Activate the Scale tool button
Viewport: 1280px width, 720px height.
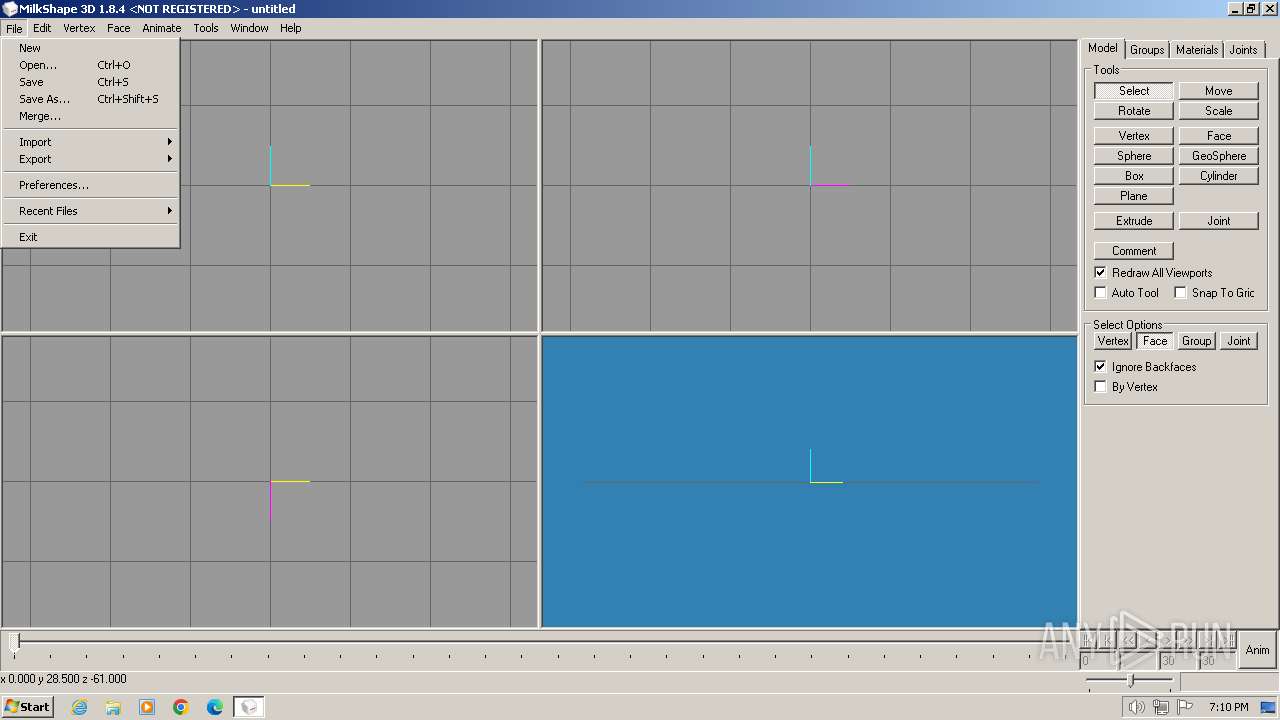pos(1219,111)
